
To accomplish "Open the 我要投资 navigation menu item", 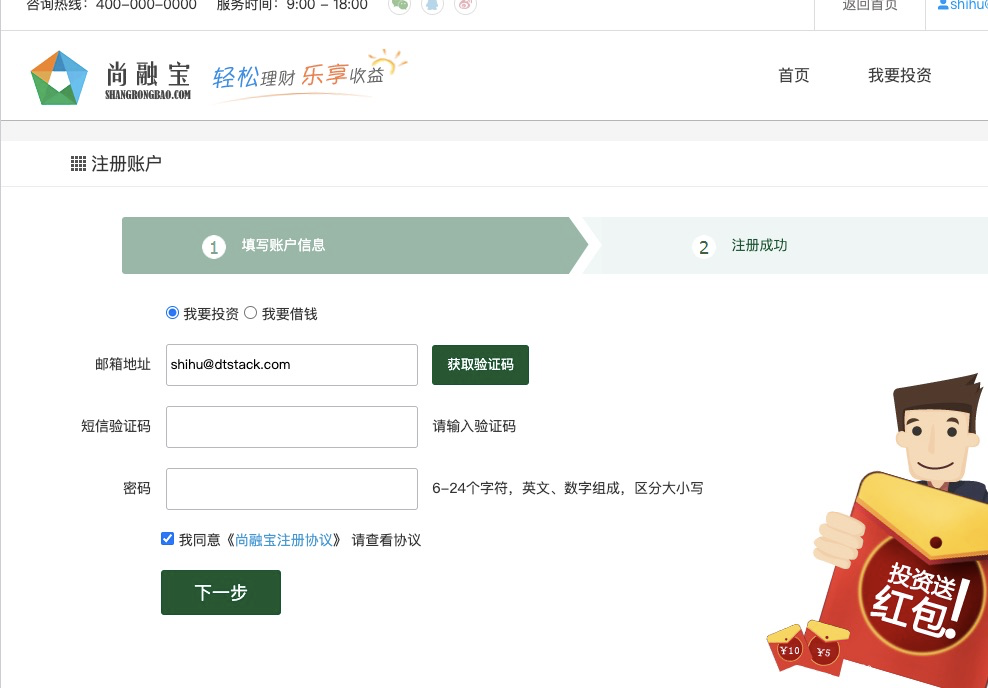I will [900, 76].
